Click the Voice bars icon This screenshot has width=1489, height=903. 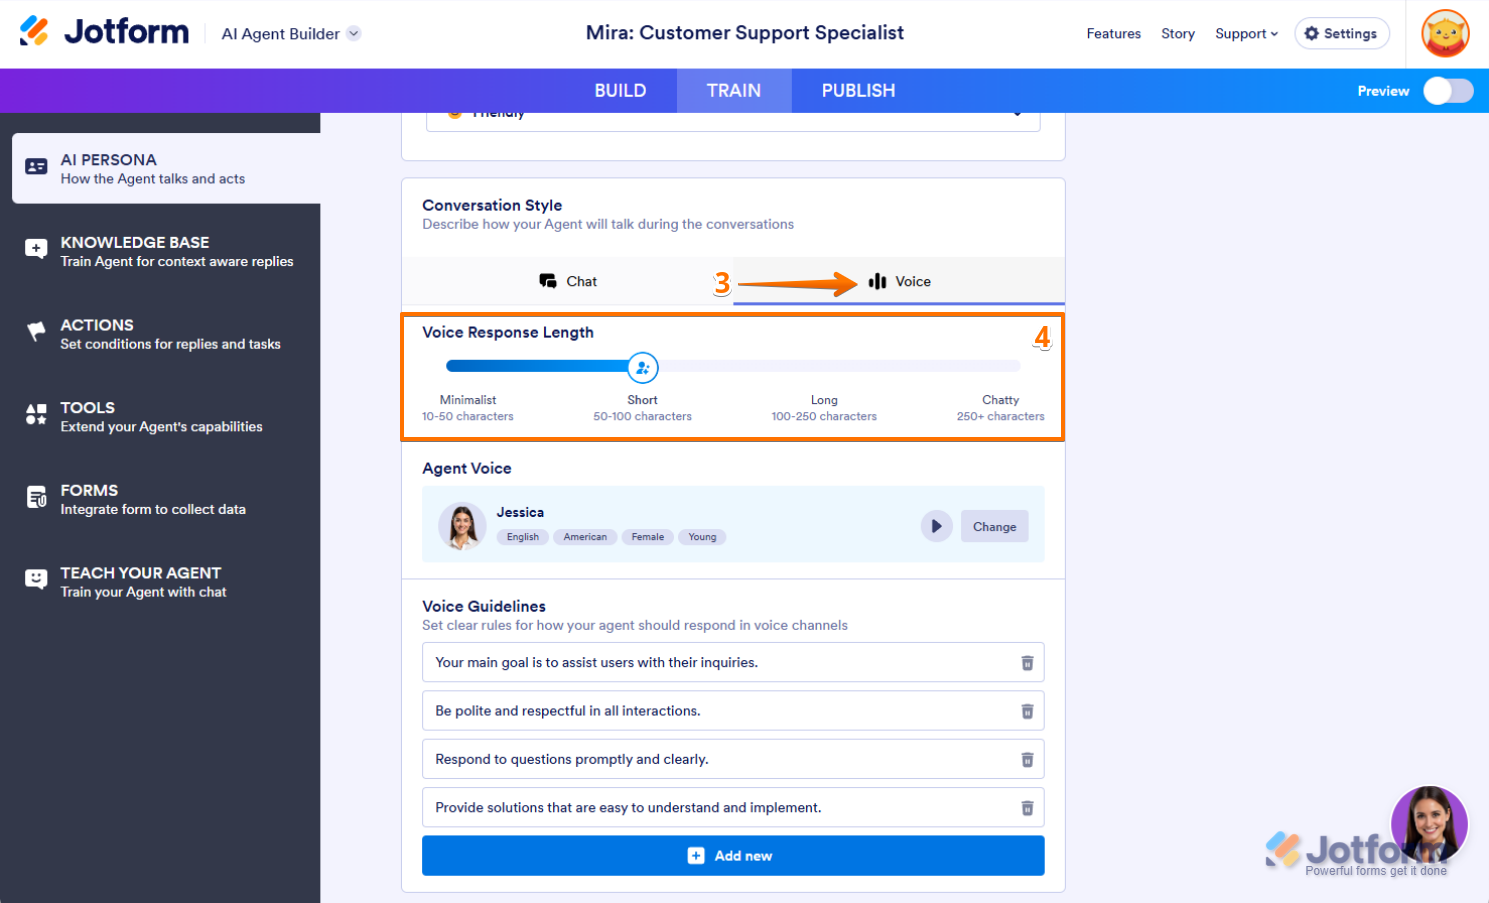coord(877,281)
